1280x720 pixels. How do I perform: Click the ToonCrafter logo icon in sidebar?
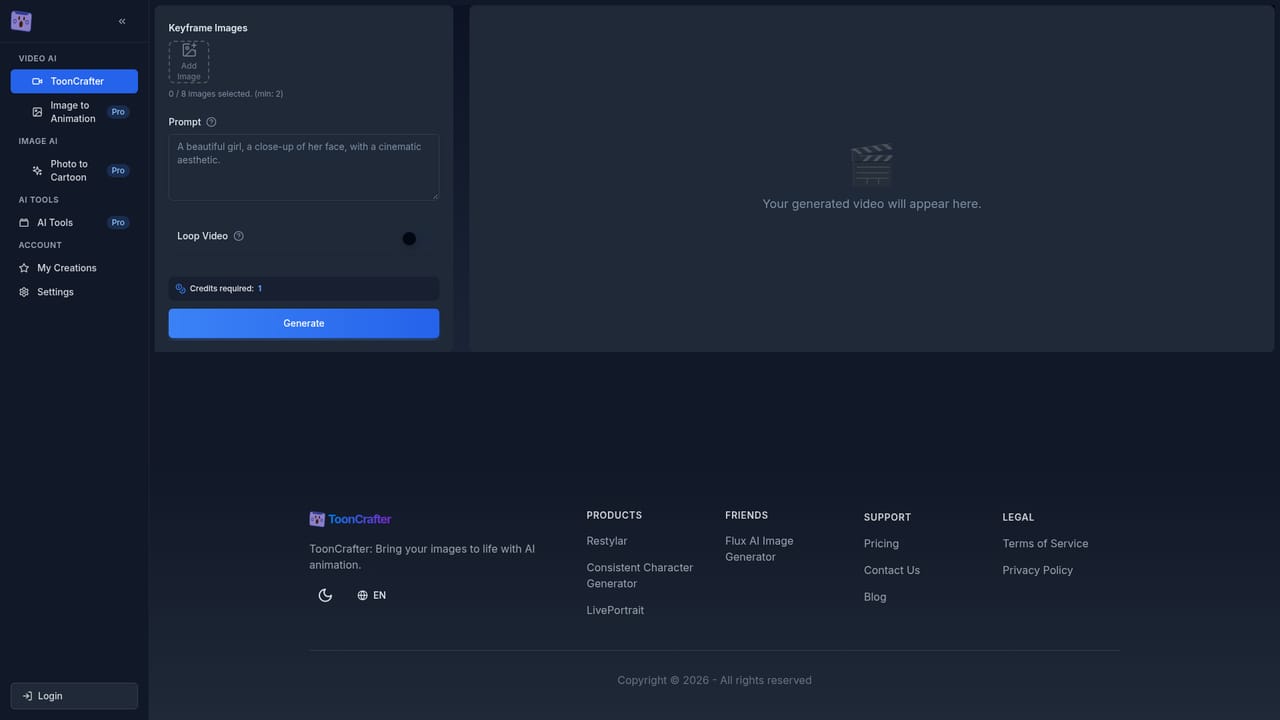[21, 21]
